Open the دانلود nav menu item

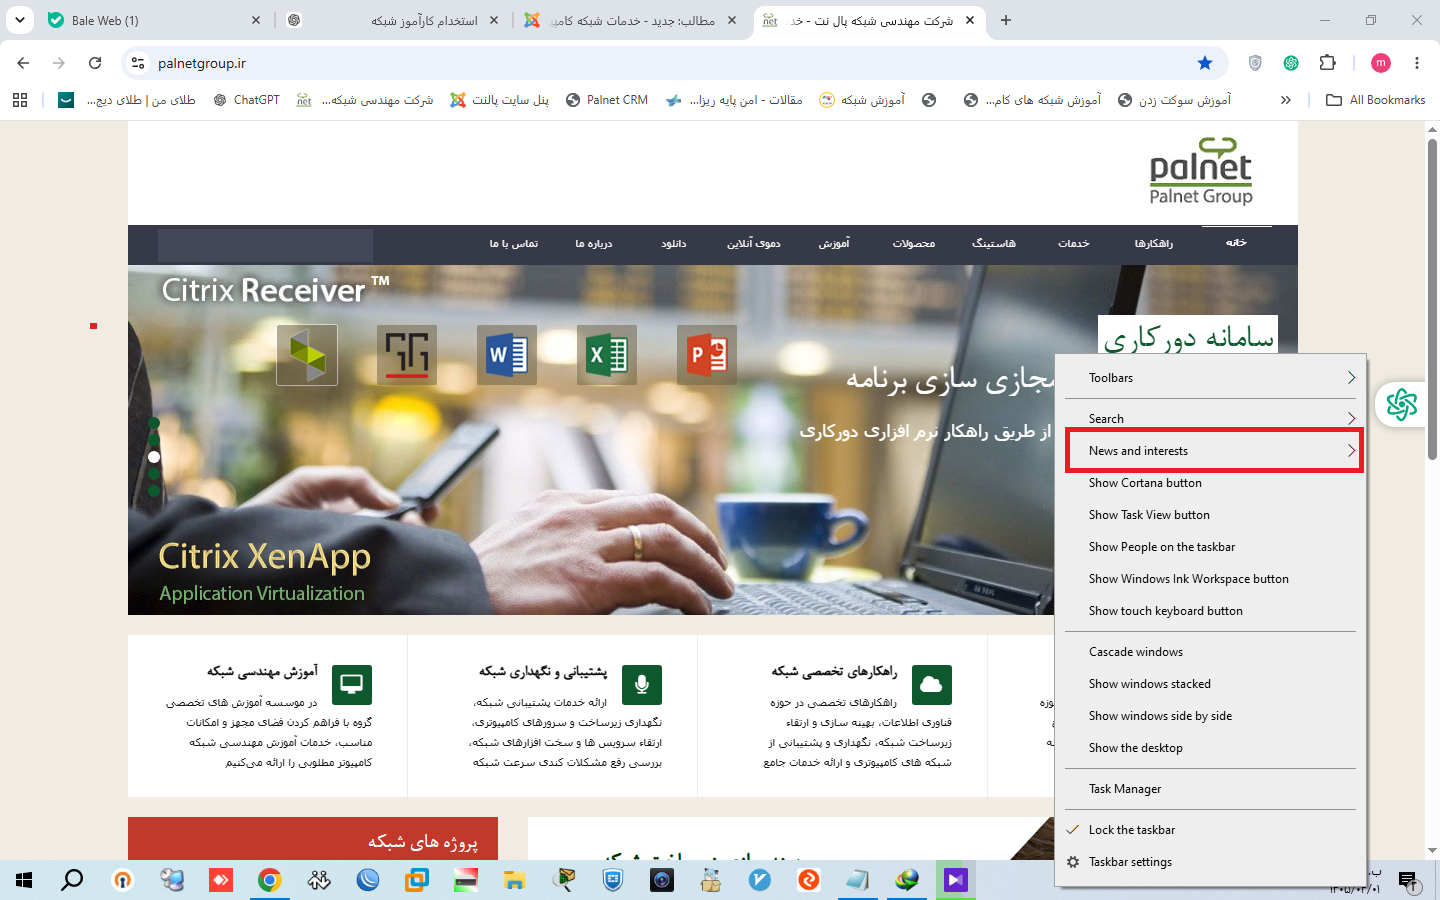click(x=674, y=244)
